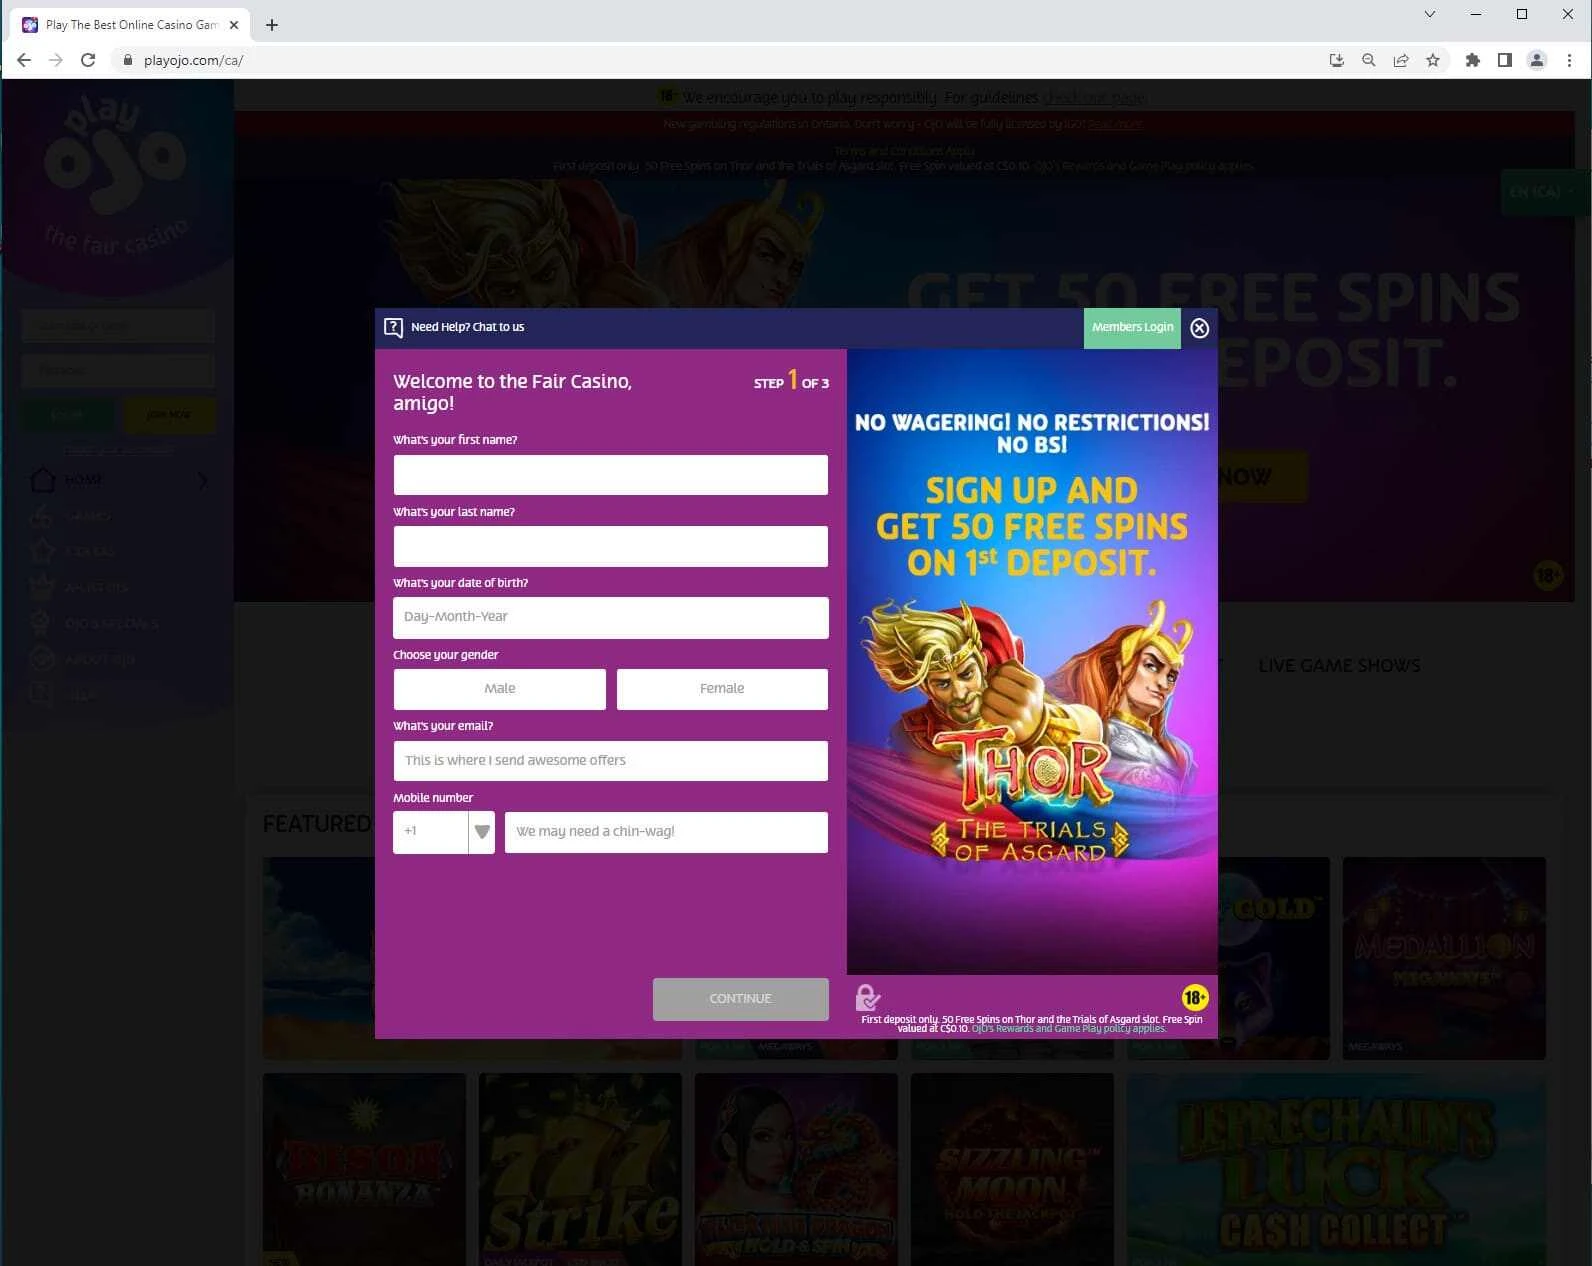Close the Play The Best Online Casino tab
The height and width of the screenshot is (1266, 1592).
pyautogui.click(x=234, y=25)
